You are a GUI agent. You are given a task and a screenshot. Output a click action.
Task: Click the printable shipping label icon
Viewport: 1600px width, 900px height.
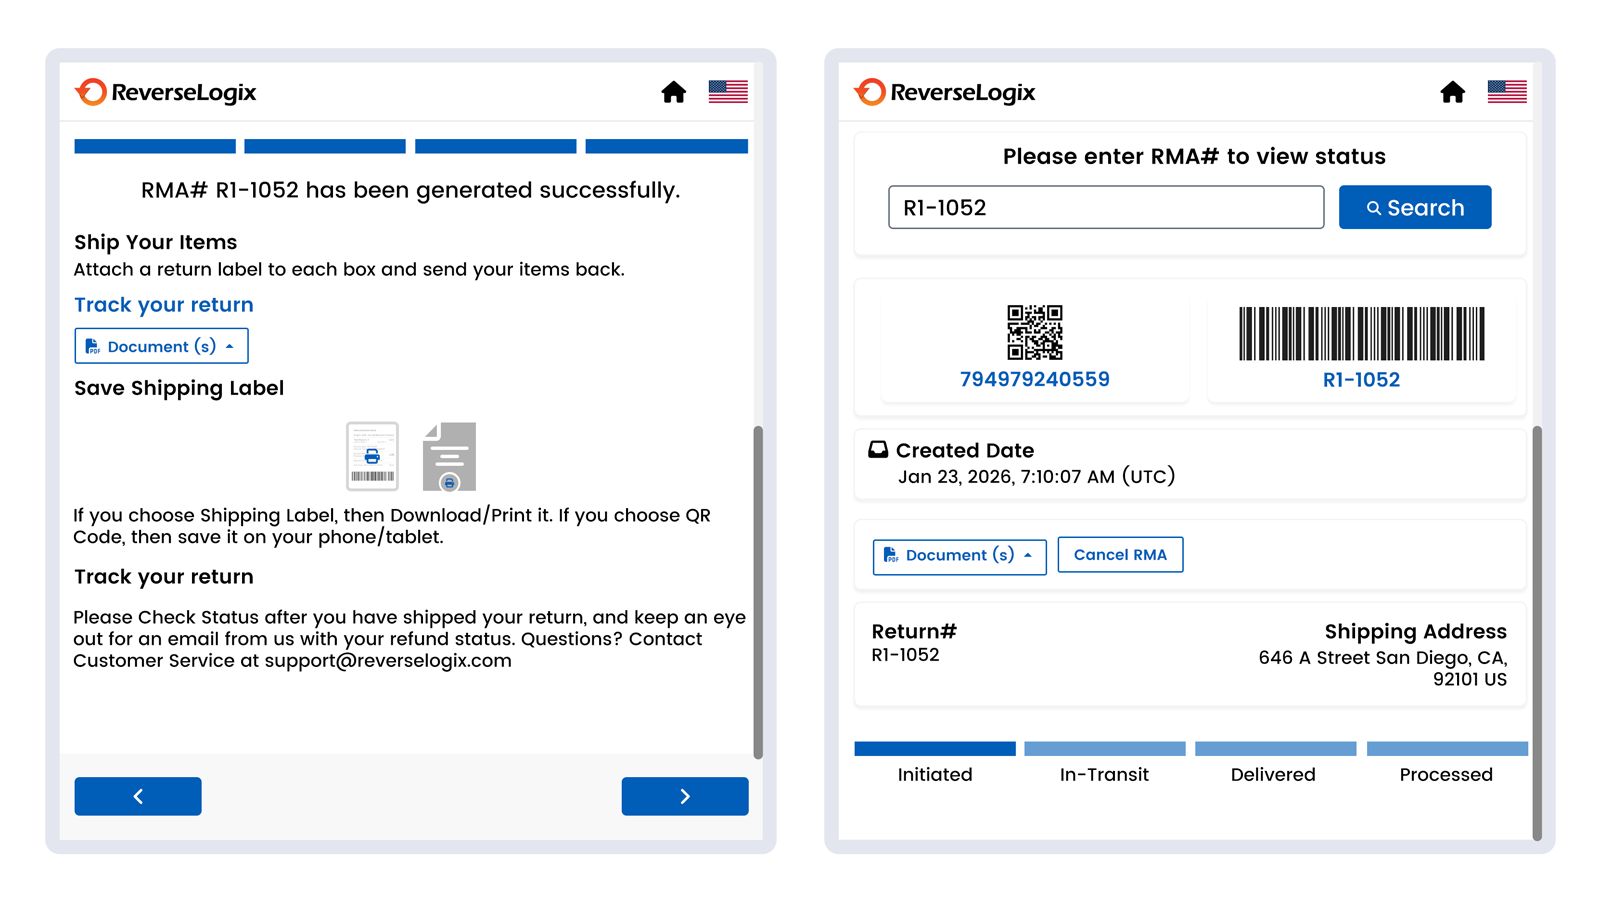click(x=371, y=457)
